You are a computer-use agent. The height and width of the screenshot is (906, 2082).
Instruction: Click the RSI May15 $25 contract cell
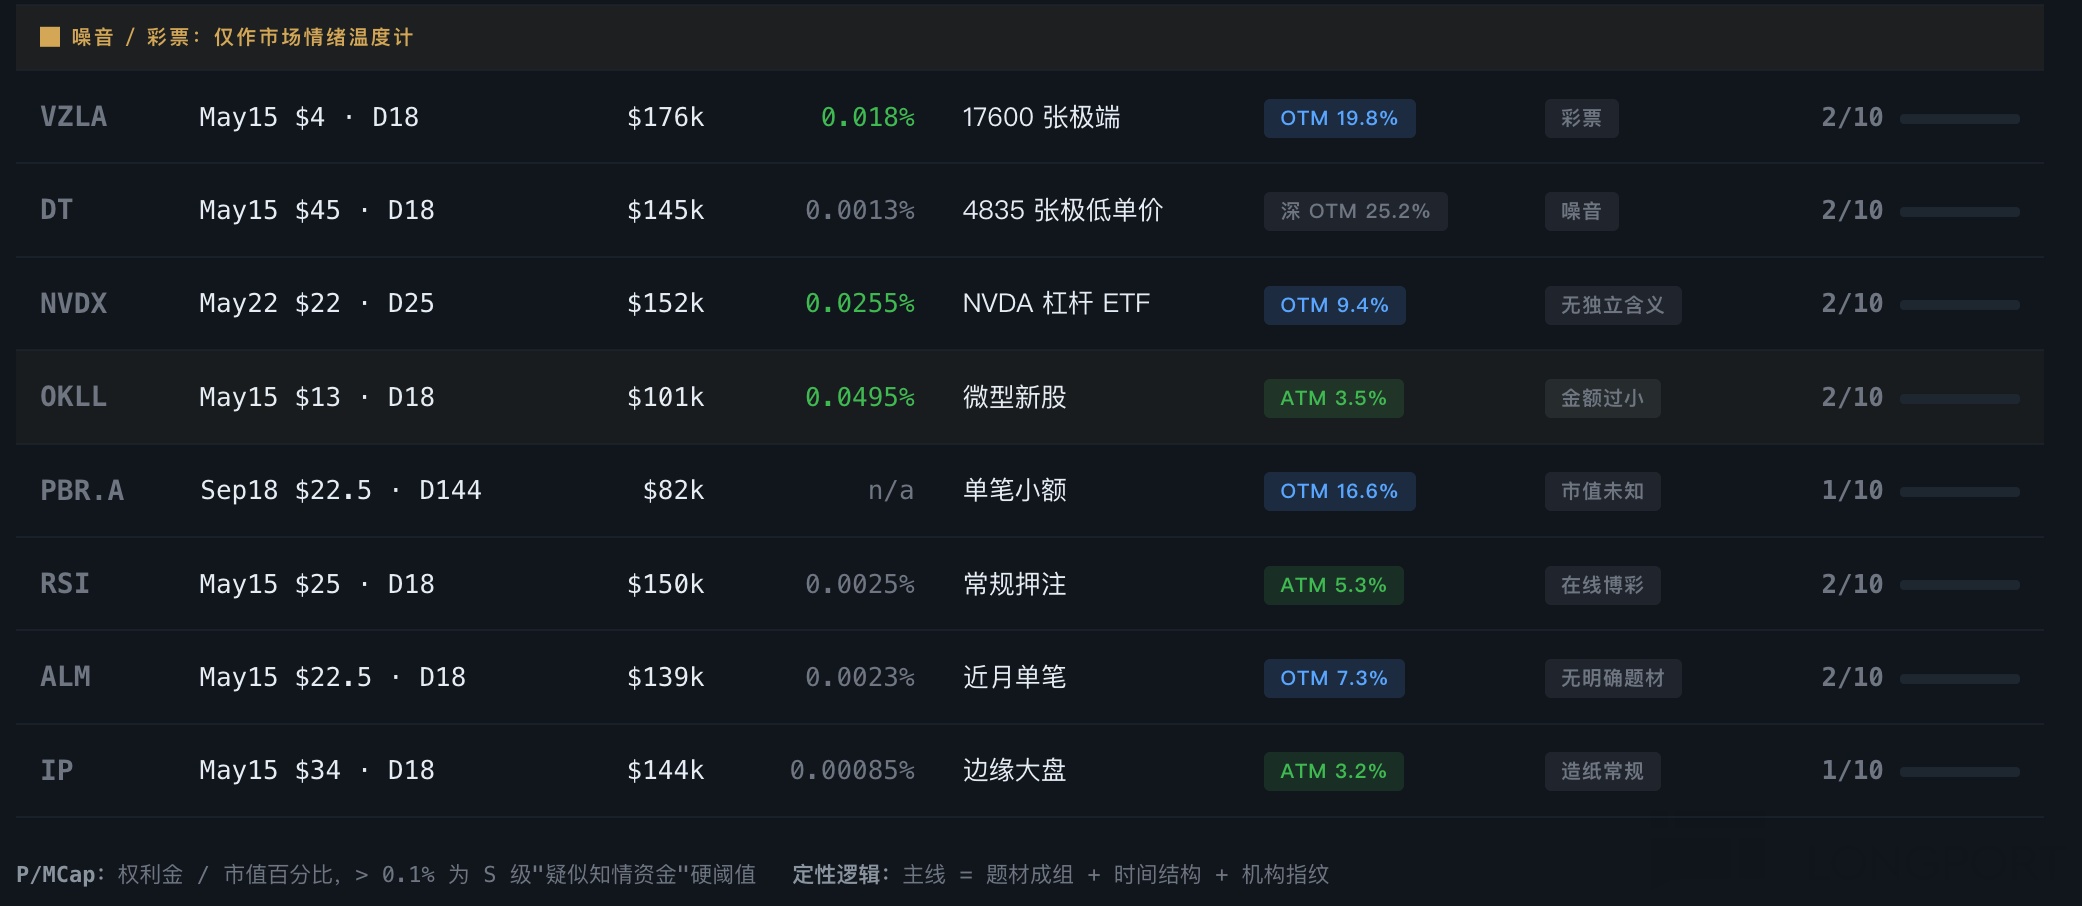click(316, 584)
